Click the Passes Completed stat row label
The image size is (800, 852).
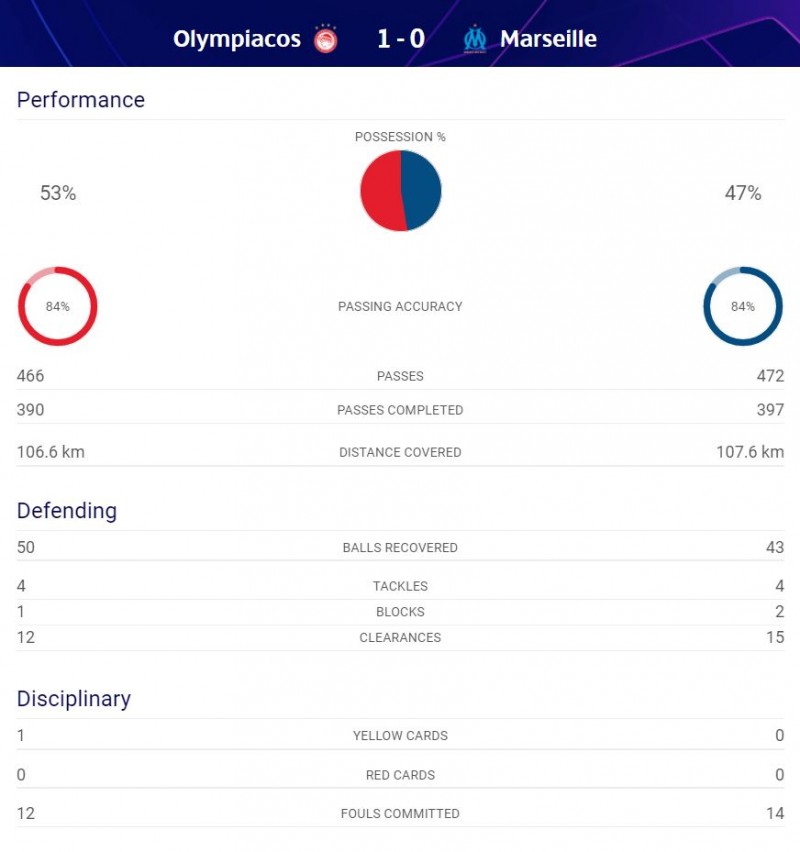400,410
